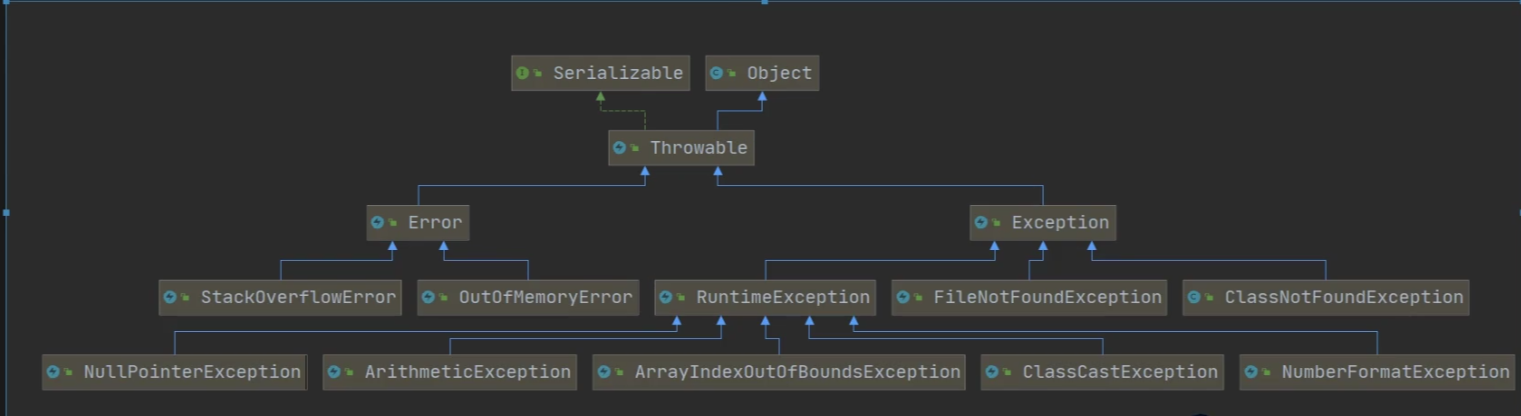Click the NullPointerException class icon
The image size is (1521, 416).
[x=53, y=372]
